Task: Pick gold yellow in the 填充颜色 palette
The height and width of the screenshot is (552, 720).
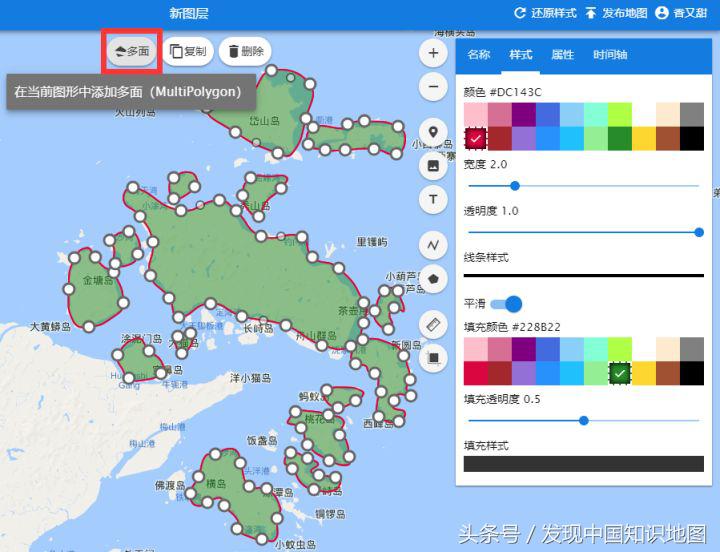Action: [x=644, y=373]
